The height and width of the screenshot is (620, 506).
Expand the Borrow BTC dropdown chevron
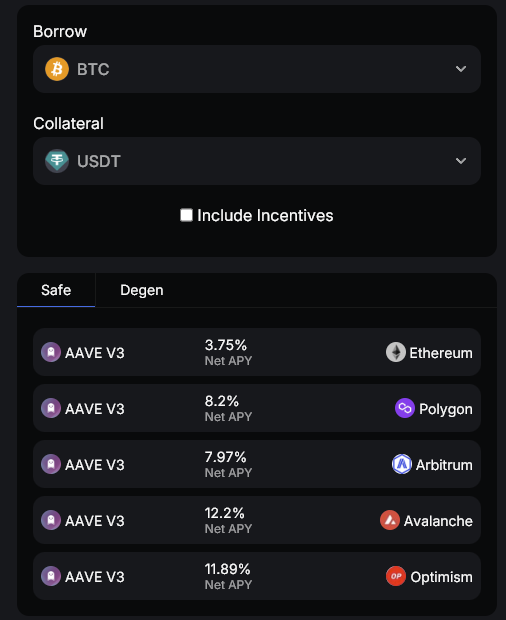click(x=461, y=69)
